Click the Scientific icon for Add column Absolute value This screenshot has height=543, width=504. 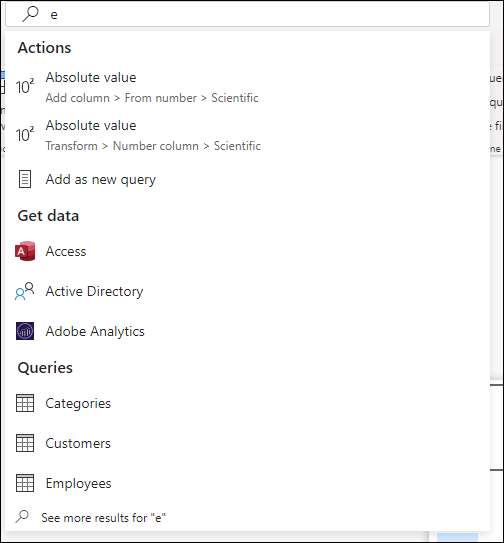(25, 87)
